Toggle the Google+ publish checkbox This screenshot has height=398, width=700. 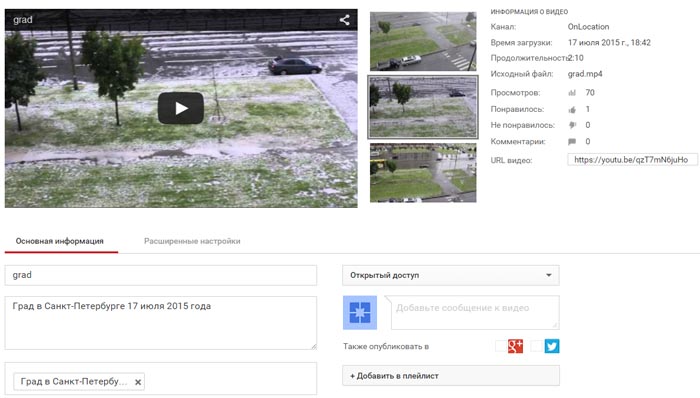pyautogui.click(x=500, y=346)
